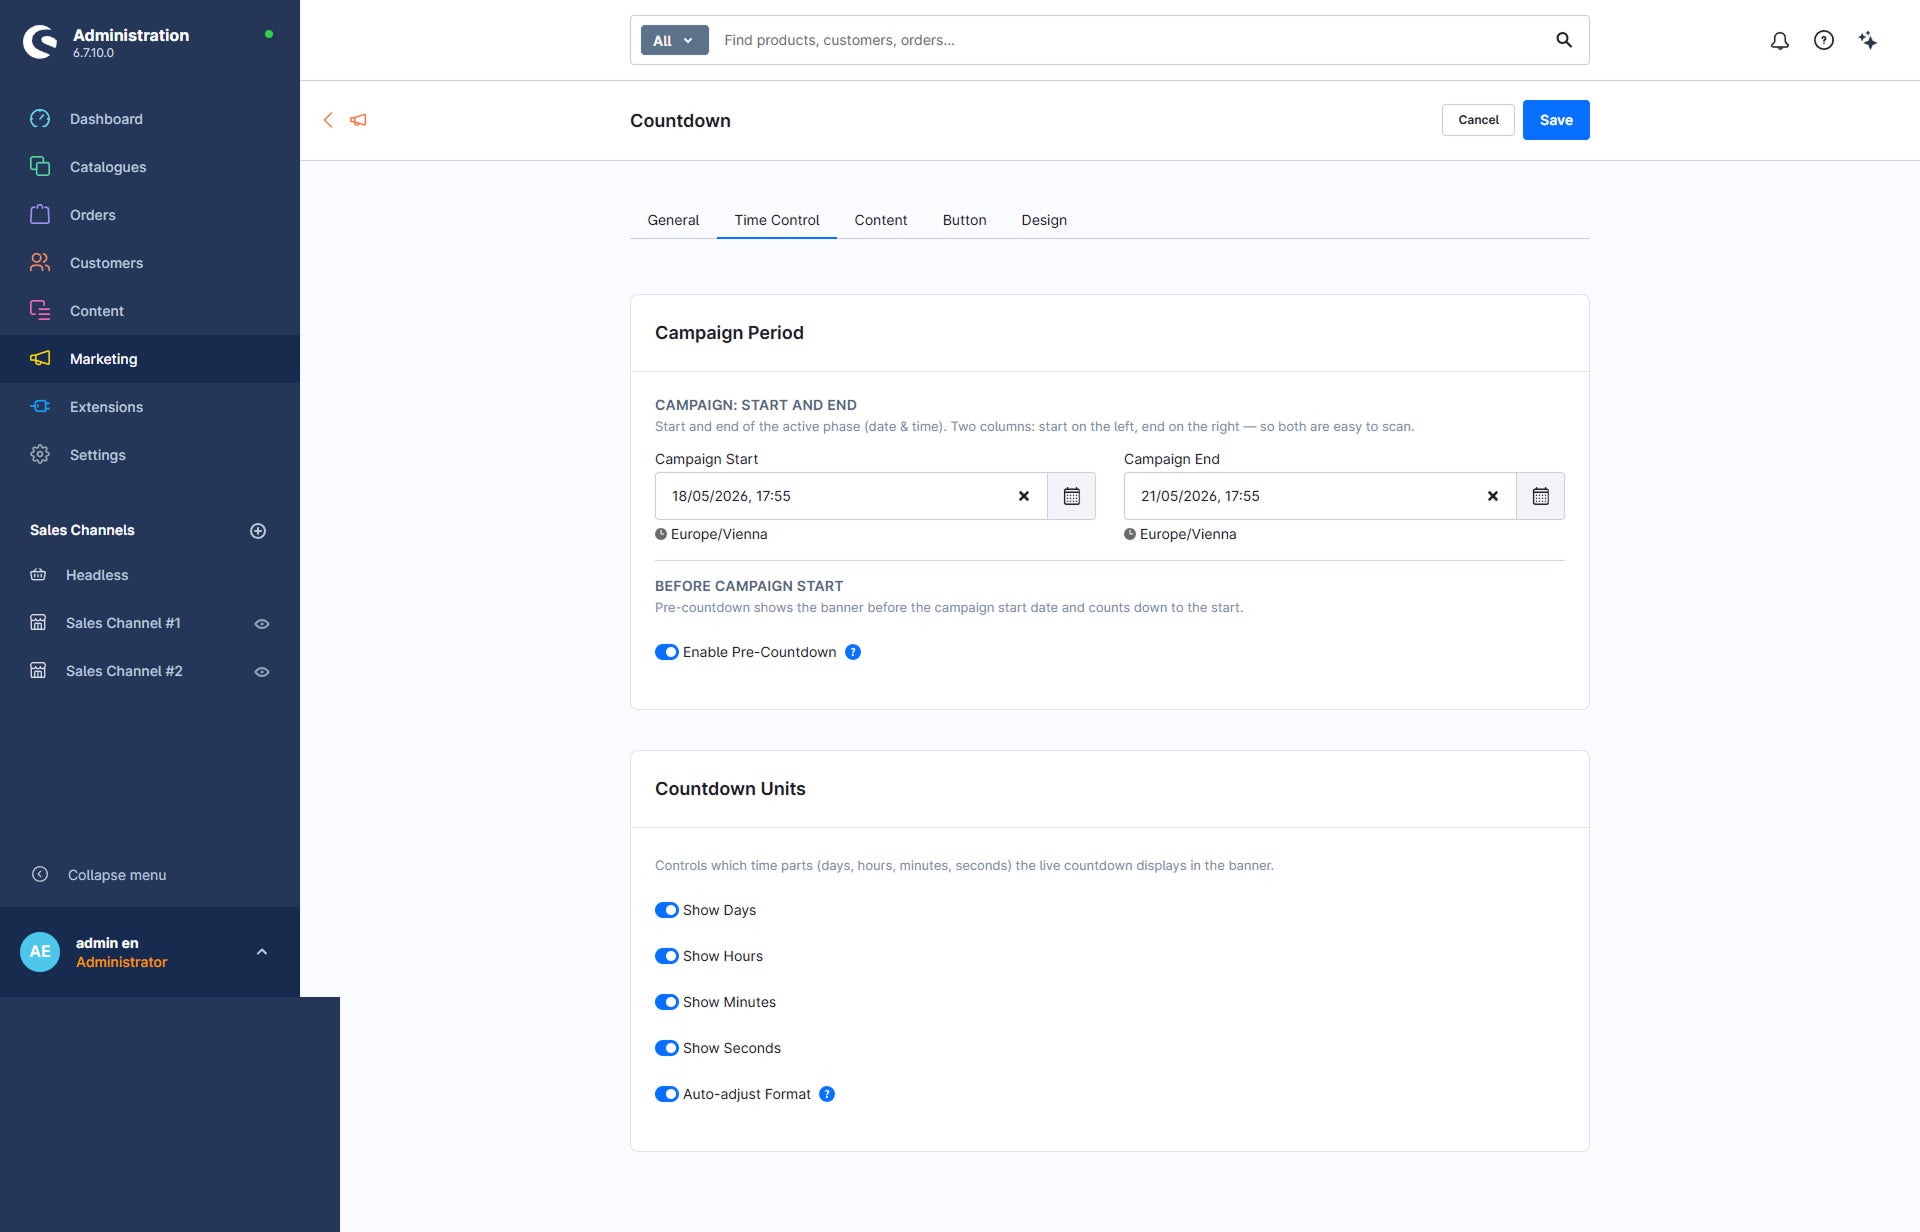Open the Button tab
The image size is (1920, 1232).
(x=965, y=220)
